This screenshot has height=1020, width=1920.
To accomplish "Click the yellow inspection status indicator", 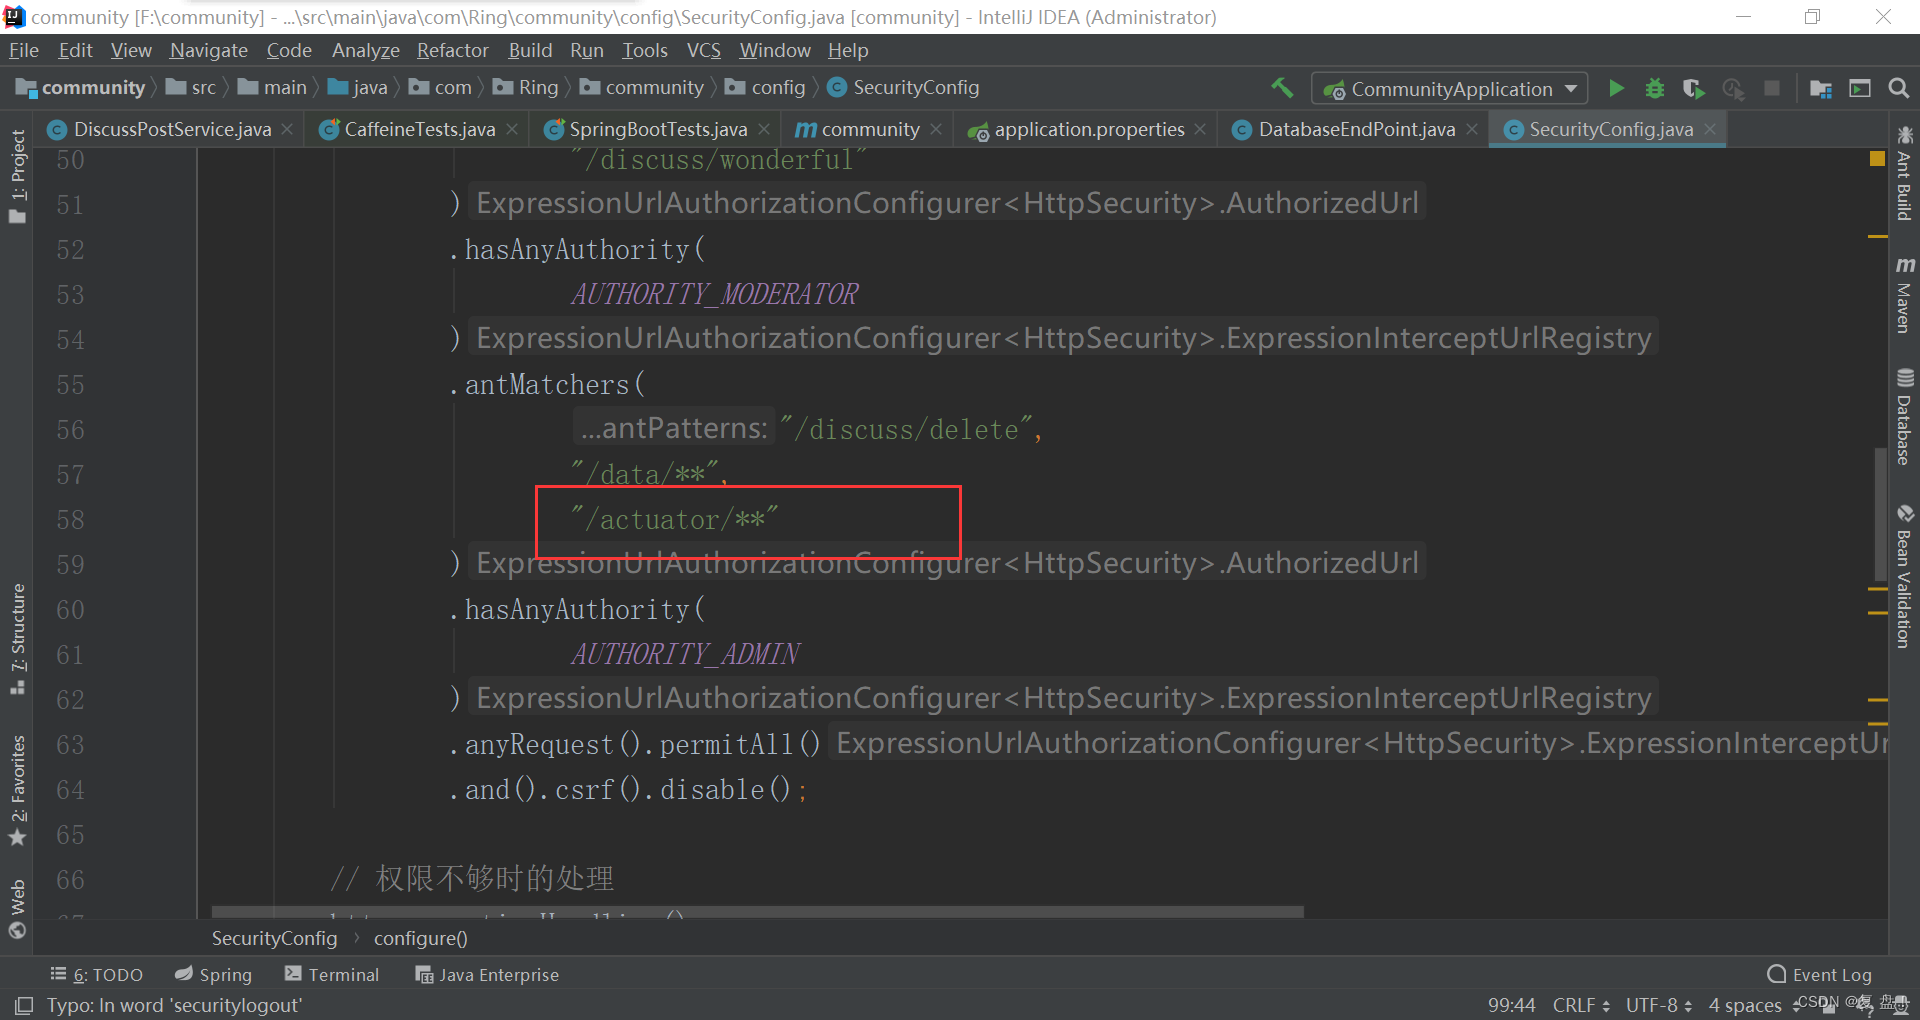I will tap(1877, 159).
